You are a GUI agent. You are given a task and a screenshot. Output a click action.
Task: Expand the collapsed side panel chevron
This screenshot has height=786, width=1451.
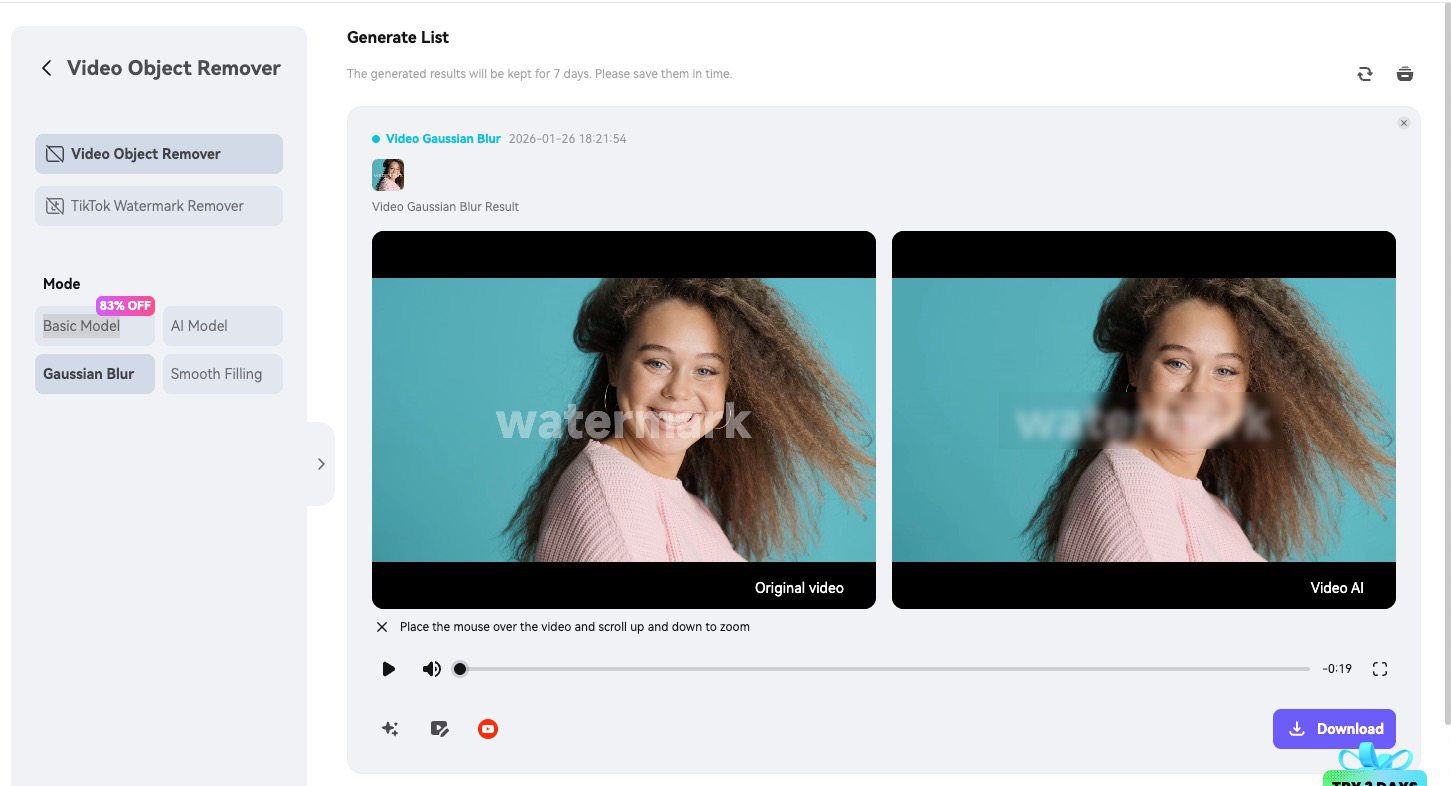point(321,463)
